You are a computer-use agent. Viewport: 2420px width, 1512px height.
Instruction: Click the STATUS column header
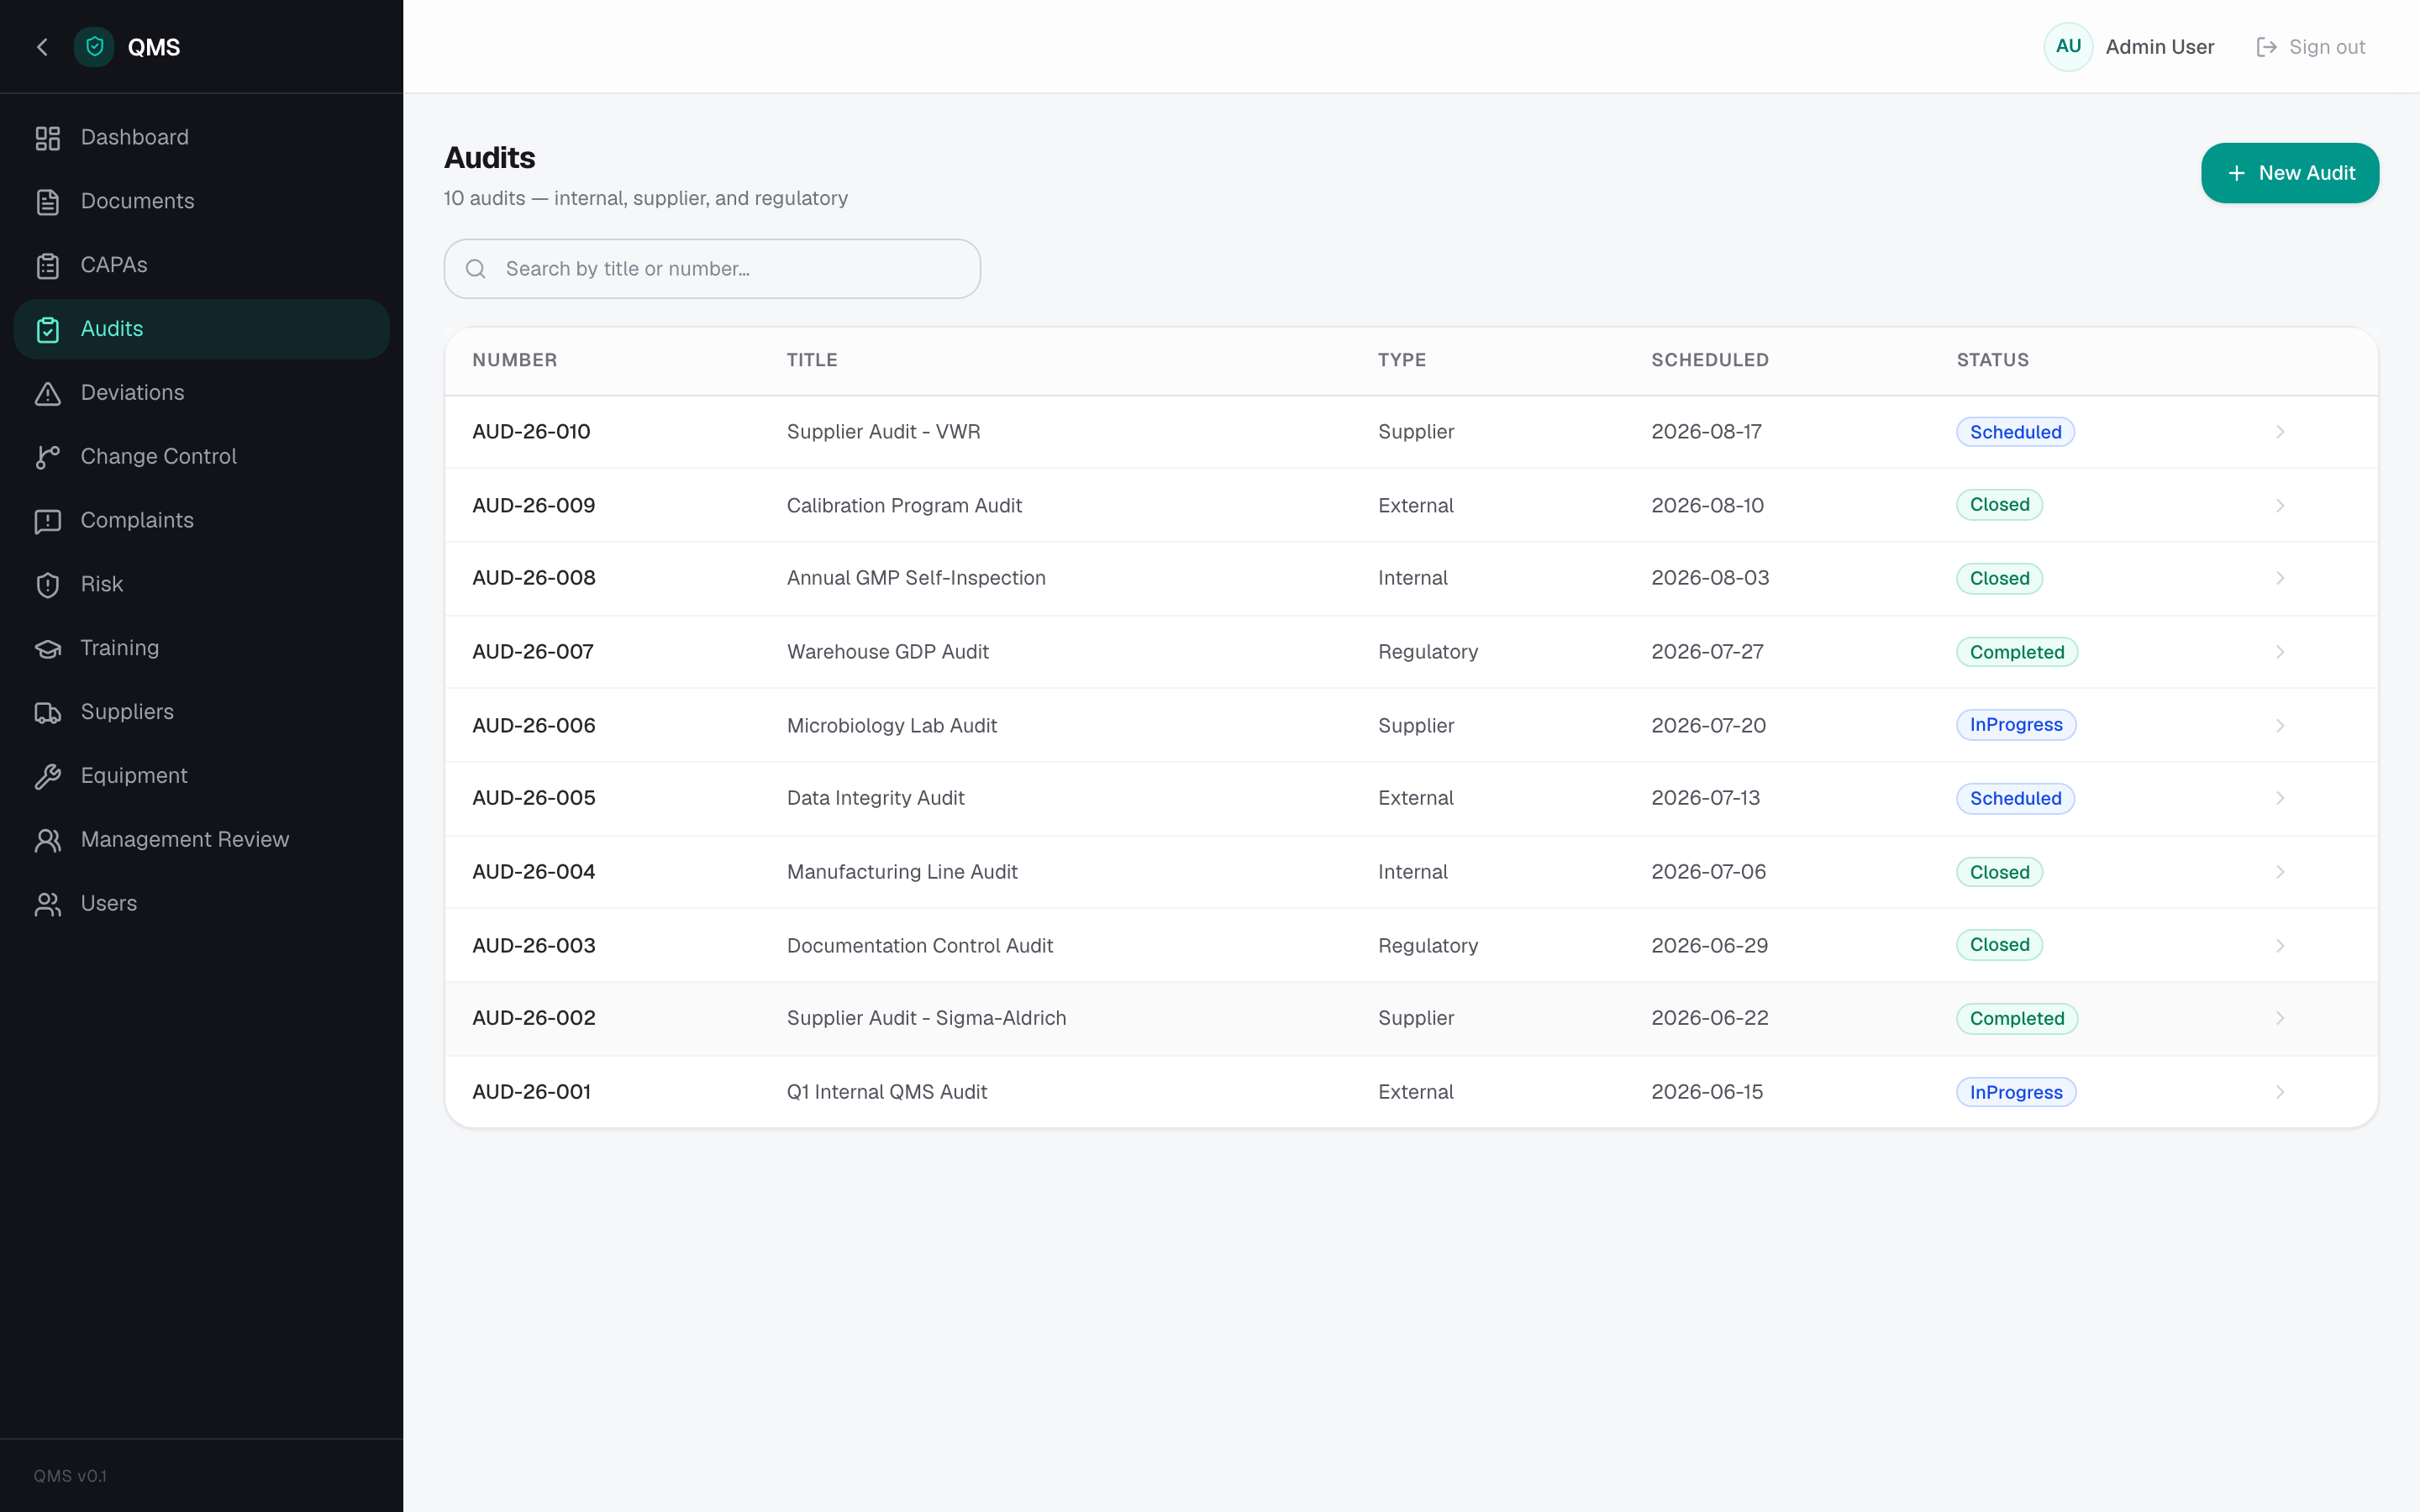pyautogui.click(x=1992, y=360)
